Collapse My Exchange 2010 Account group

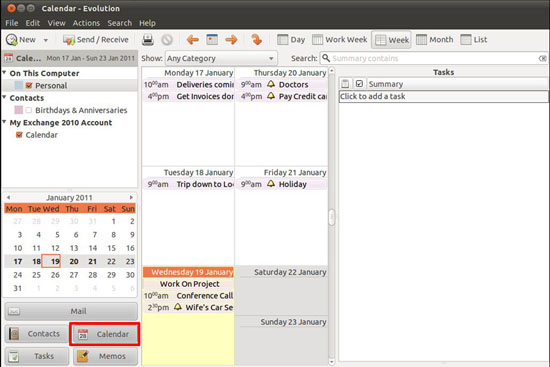[x=5, y=122]
